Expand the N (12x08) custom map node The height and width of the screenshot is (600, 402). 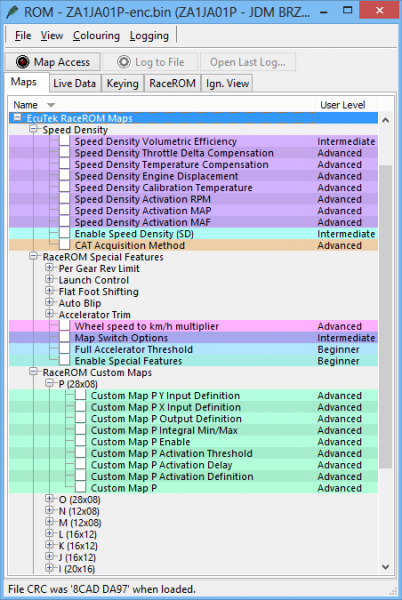point(49,510)
